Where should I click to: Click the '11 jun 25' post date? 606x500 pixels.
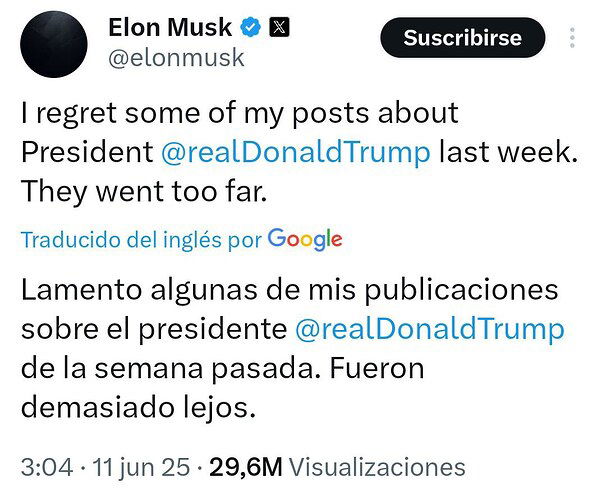(141, 467)
